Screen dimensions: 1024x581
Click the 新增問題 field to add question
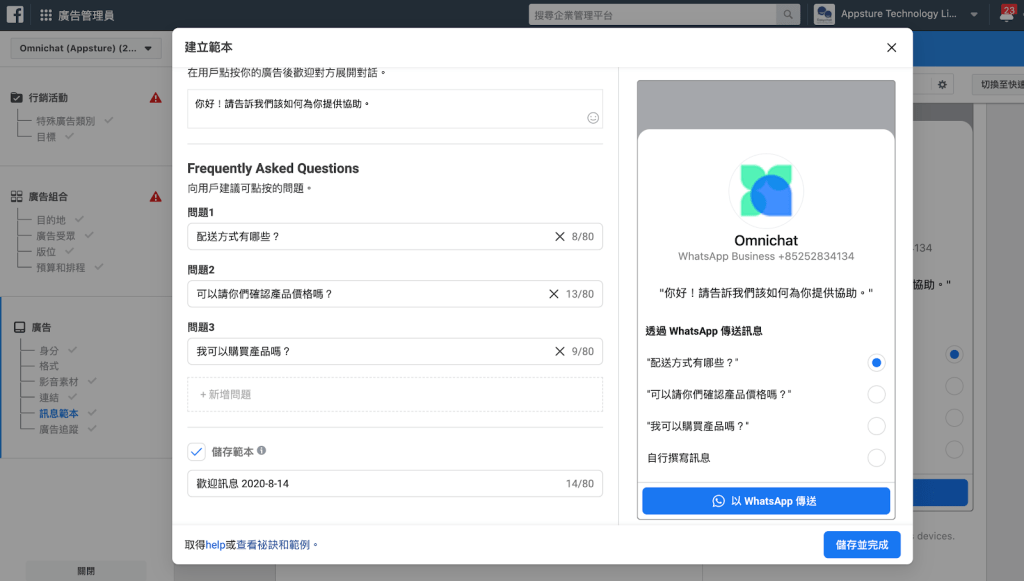[x=394, y=394]
